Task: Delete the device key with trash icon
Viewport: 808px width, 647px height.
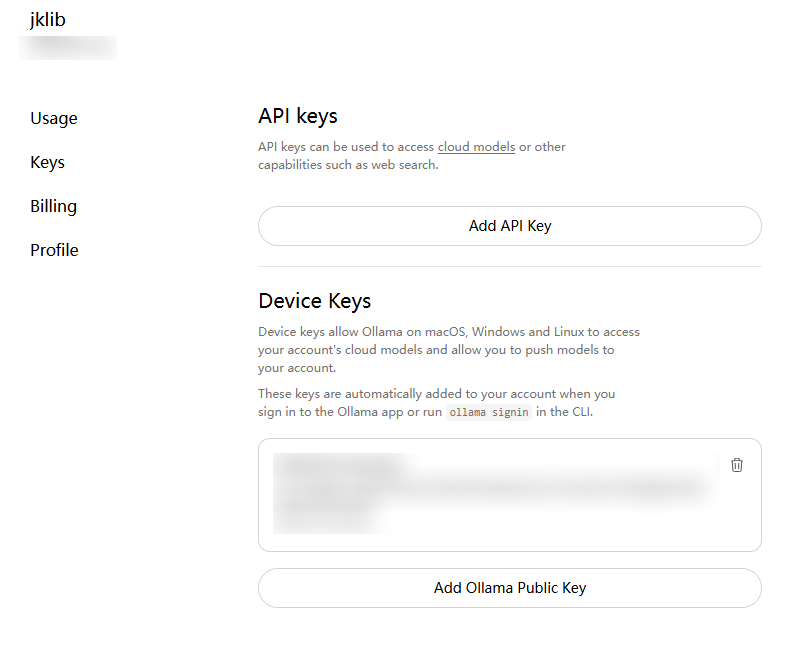Action: pyautogui.click(x=737, y=465)
